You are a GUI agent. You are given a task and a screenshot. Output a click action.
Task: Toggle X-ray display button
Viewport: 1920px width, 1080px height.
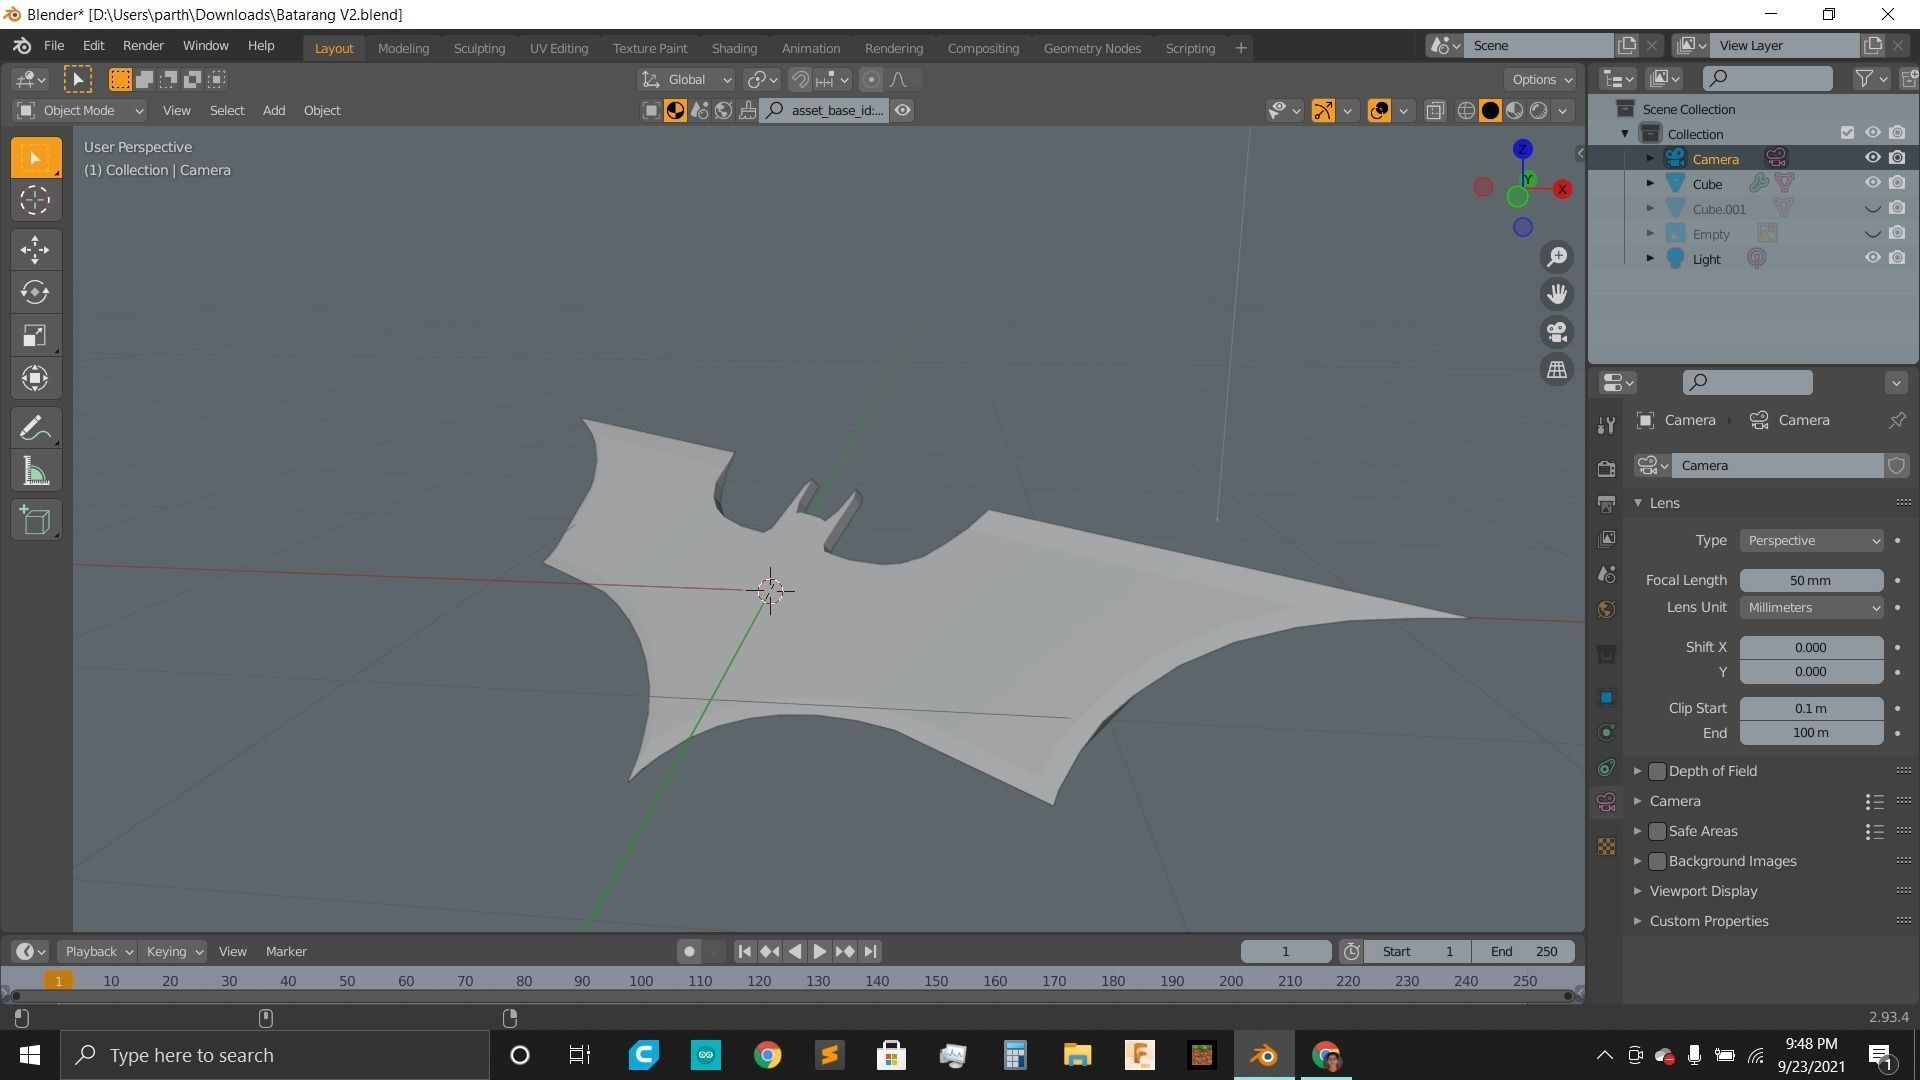(1435, 111)
